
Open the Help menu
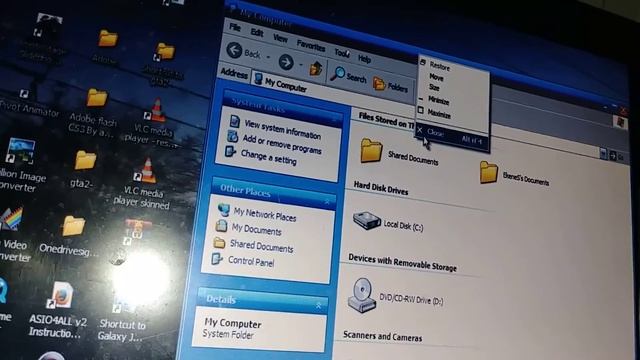click(x=364, y=59)
